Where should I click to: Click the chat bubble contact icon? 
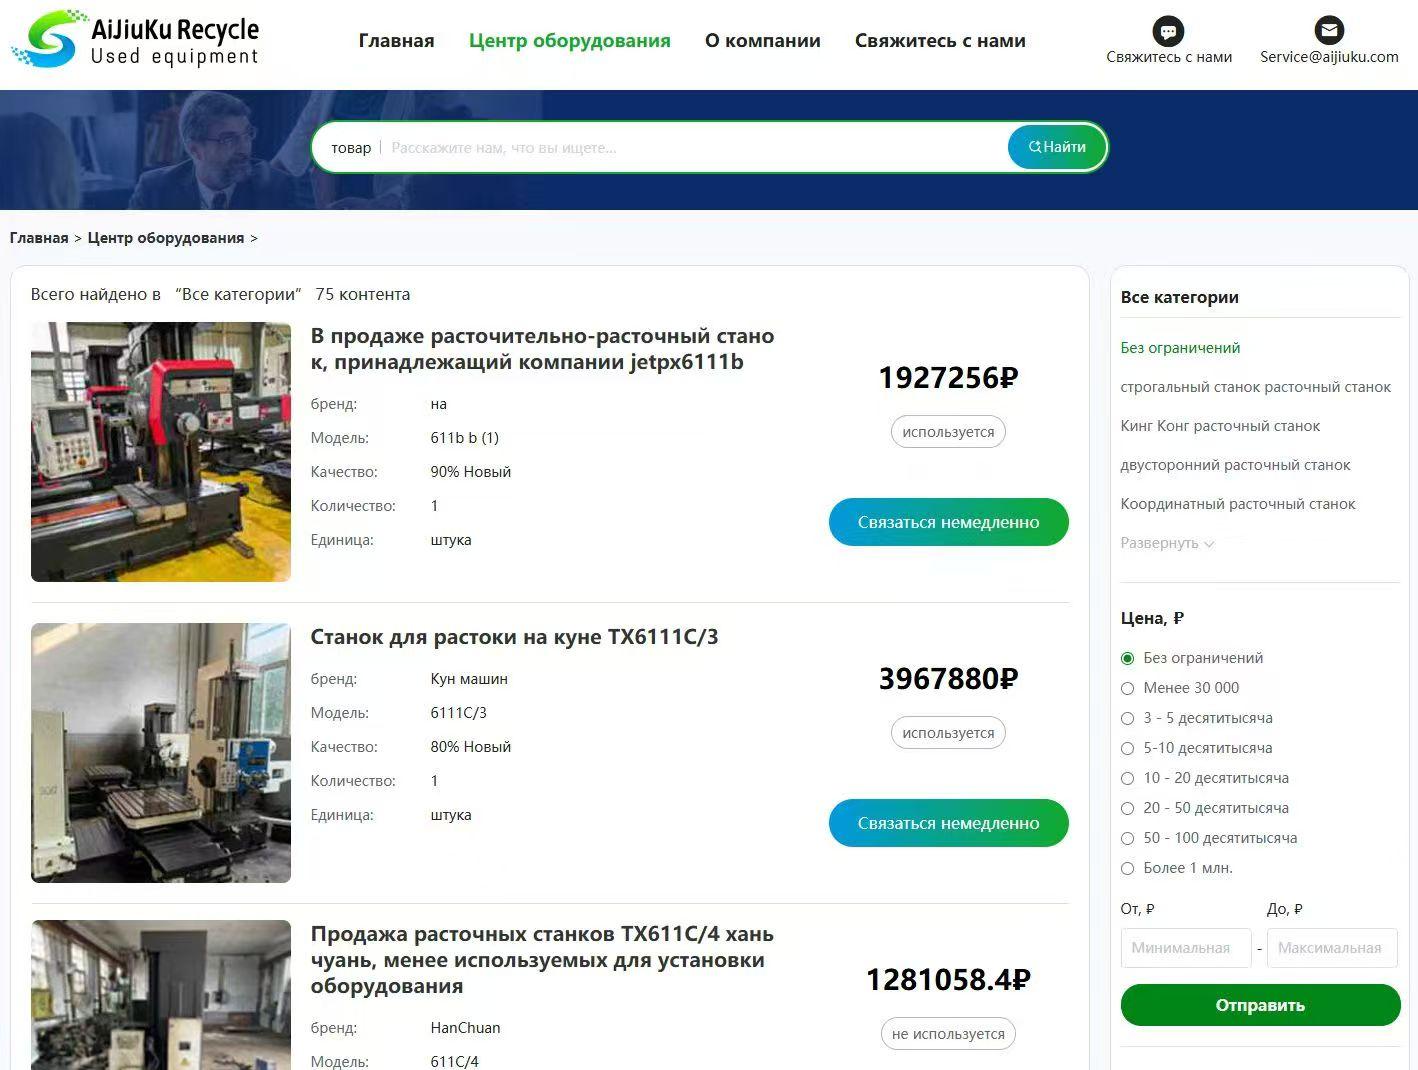(x=1168, y=31)
